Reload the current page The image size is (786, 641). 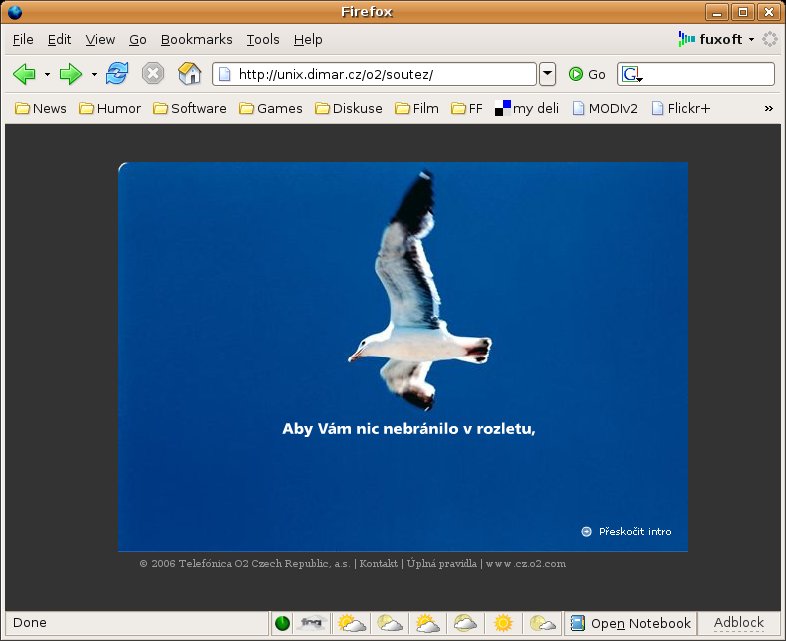117,74
